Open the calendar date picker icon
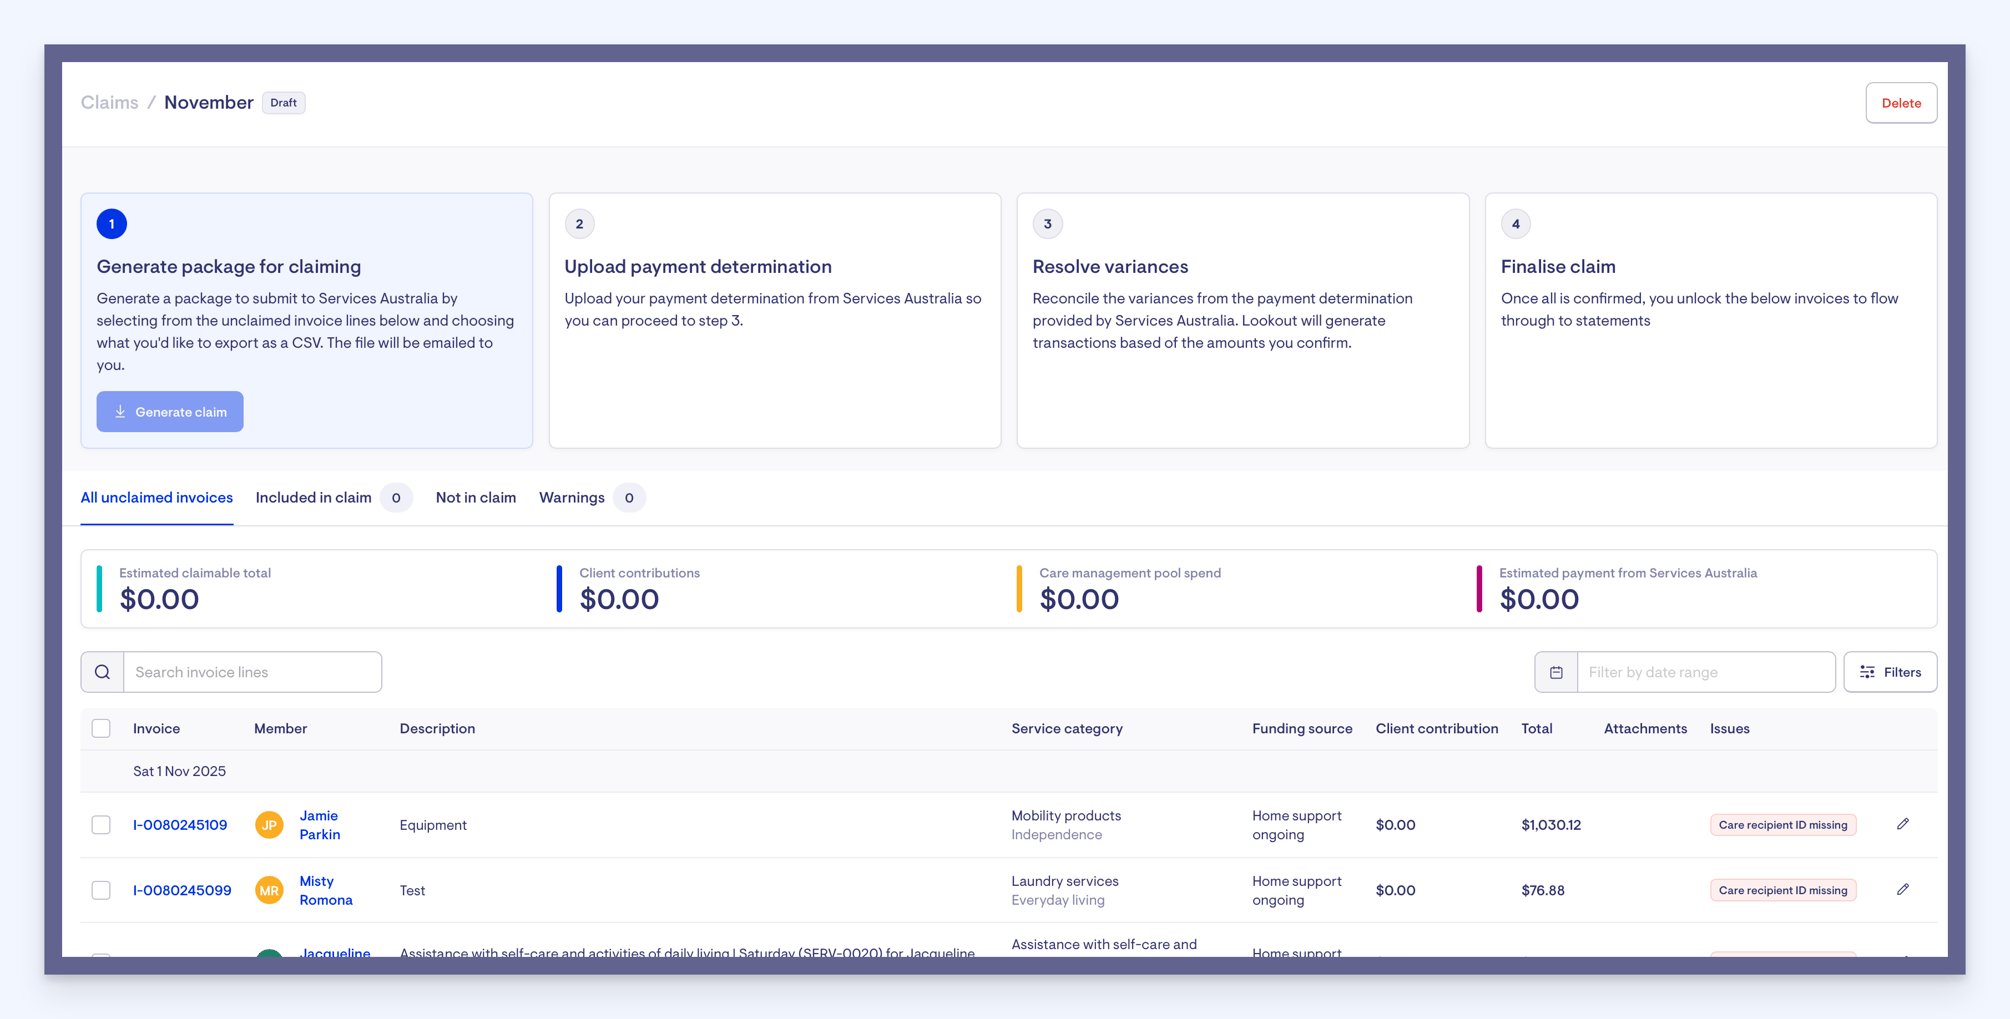The image size is (2010, 1019). (1556, 672)
